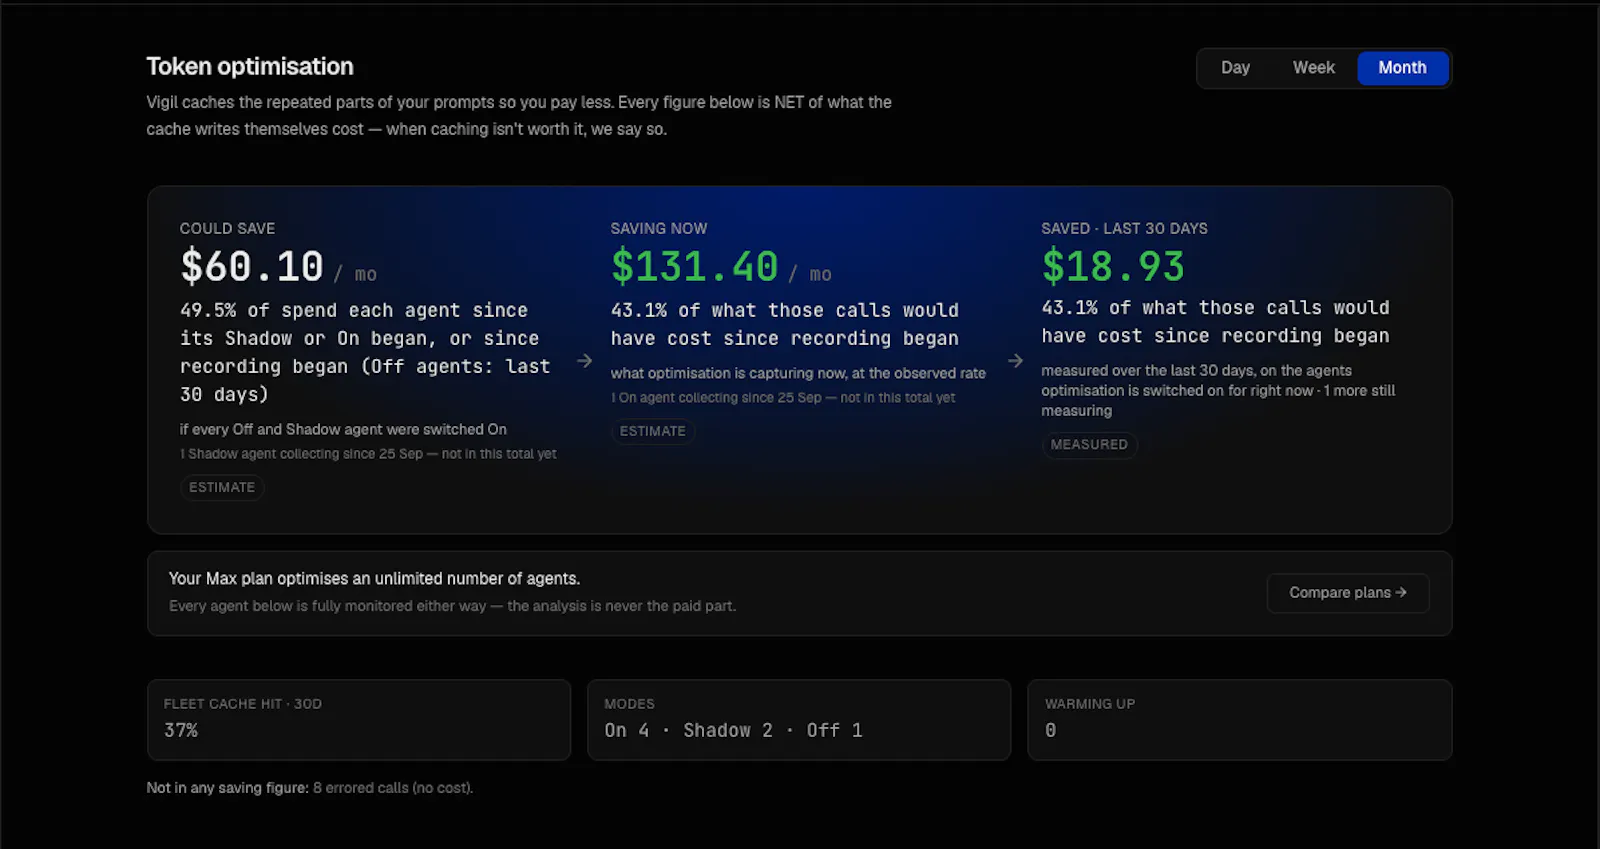Select the 37% fleet cache hit value
Viewport: 1600px width, 849px height.
(181, 731)
